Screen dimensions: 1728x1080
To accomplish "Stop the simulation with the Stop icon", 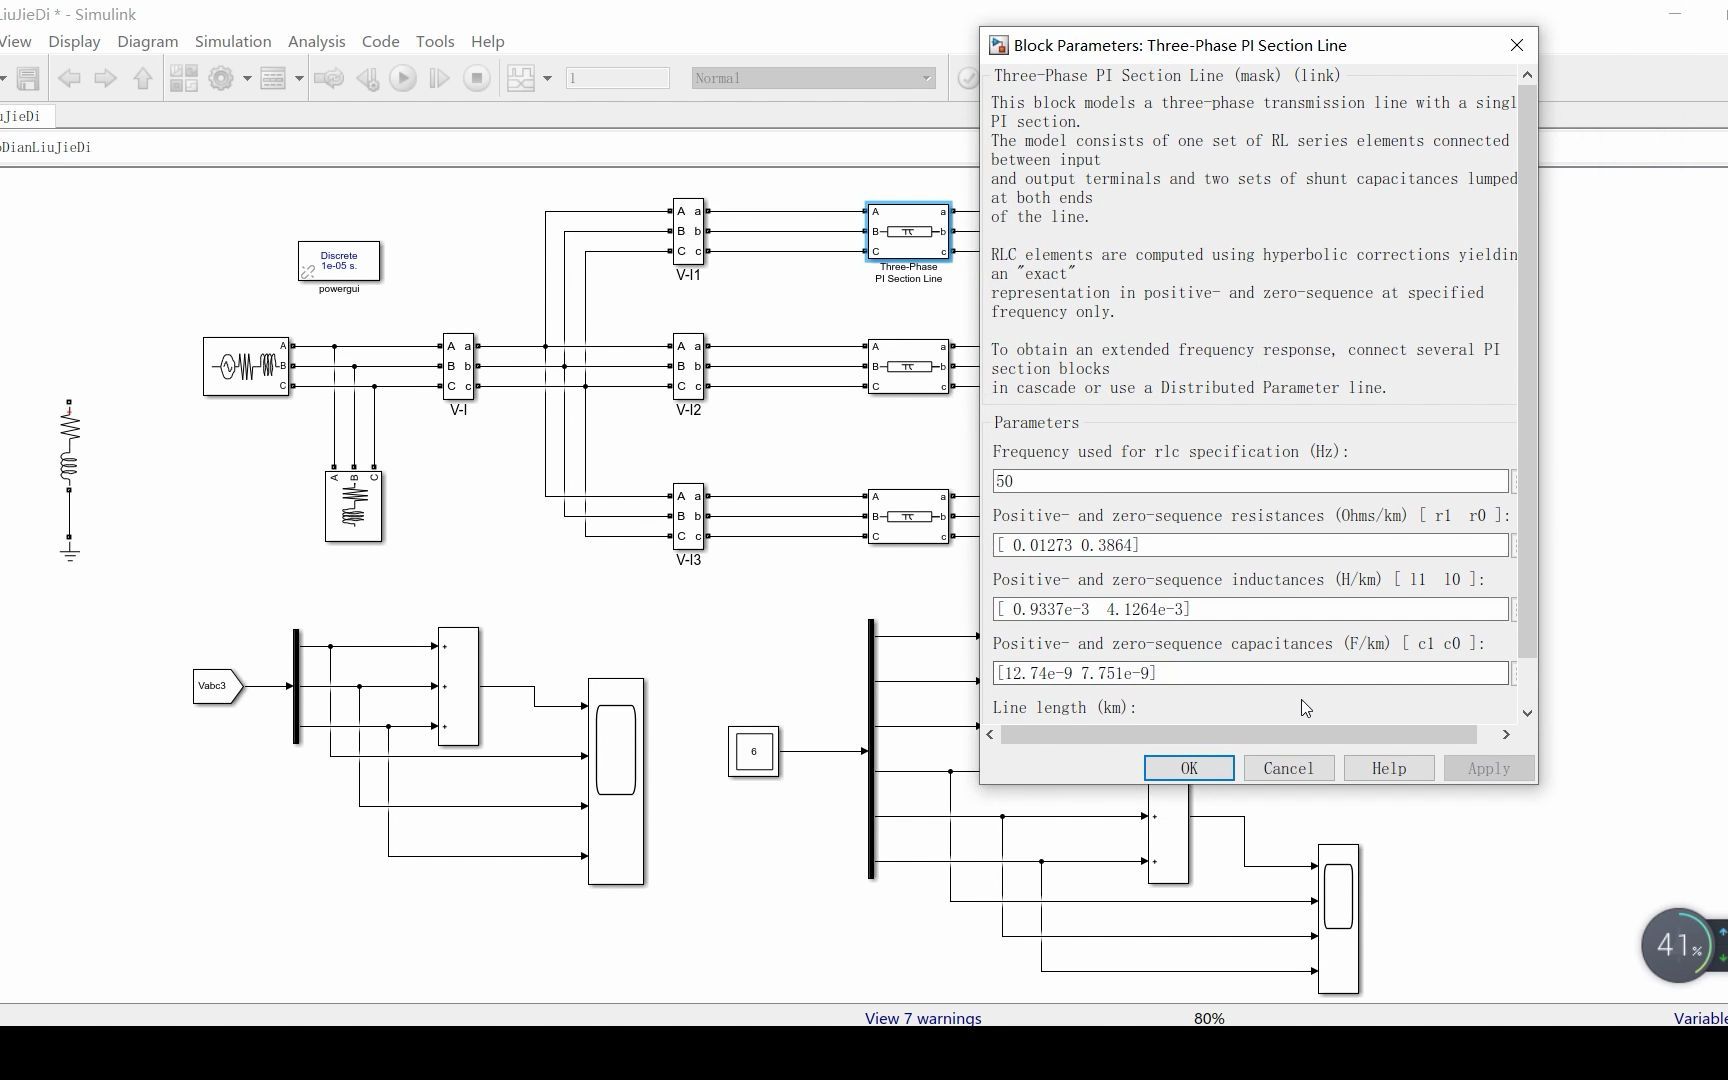I will coord(477,78).
